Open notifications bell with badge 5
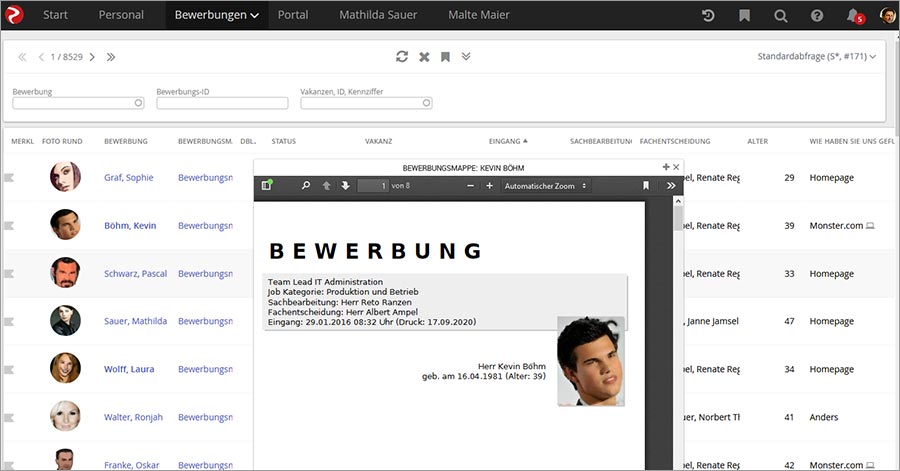The height and width of the screenshot is (471, 900). click(855, 15)
